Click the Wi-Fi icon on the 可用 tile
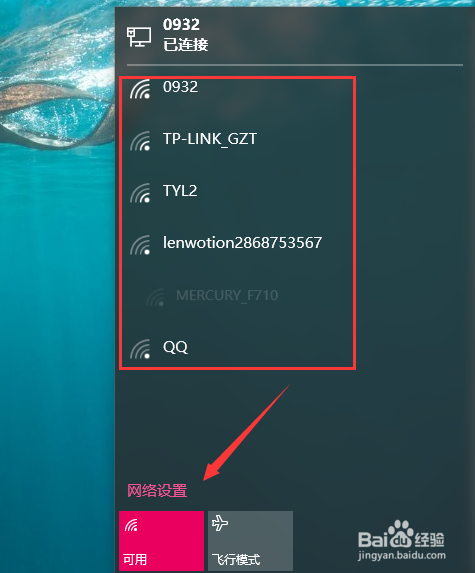 click(x=131, y=525)
